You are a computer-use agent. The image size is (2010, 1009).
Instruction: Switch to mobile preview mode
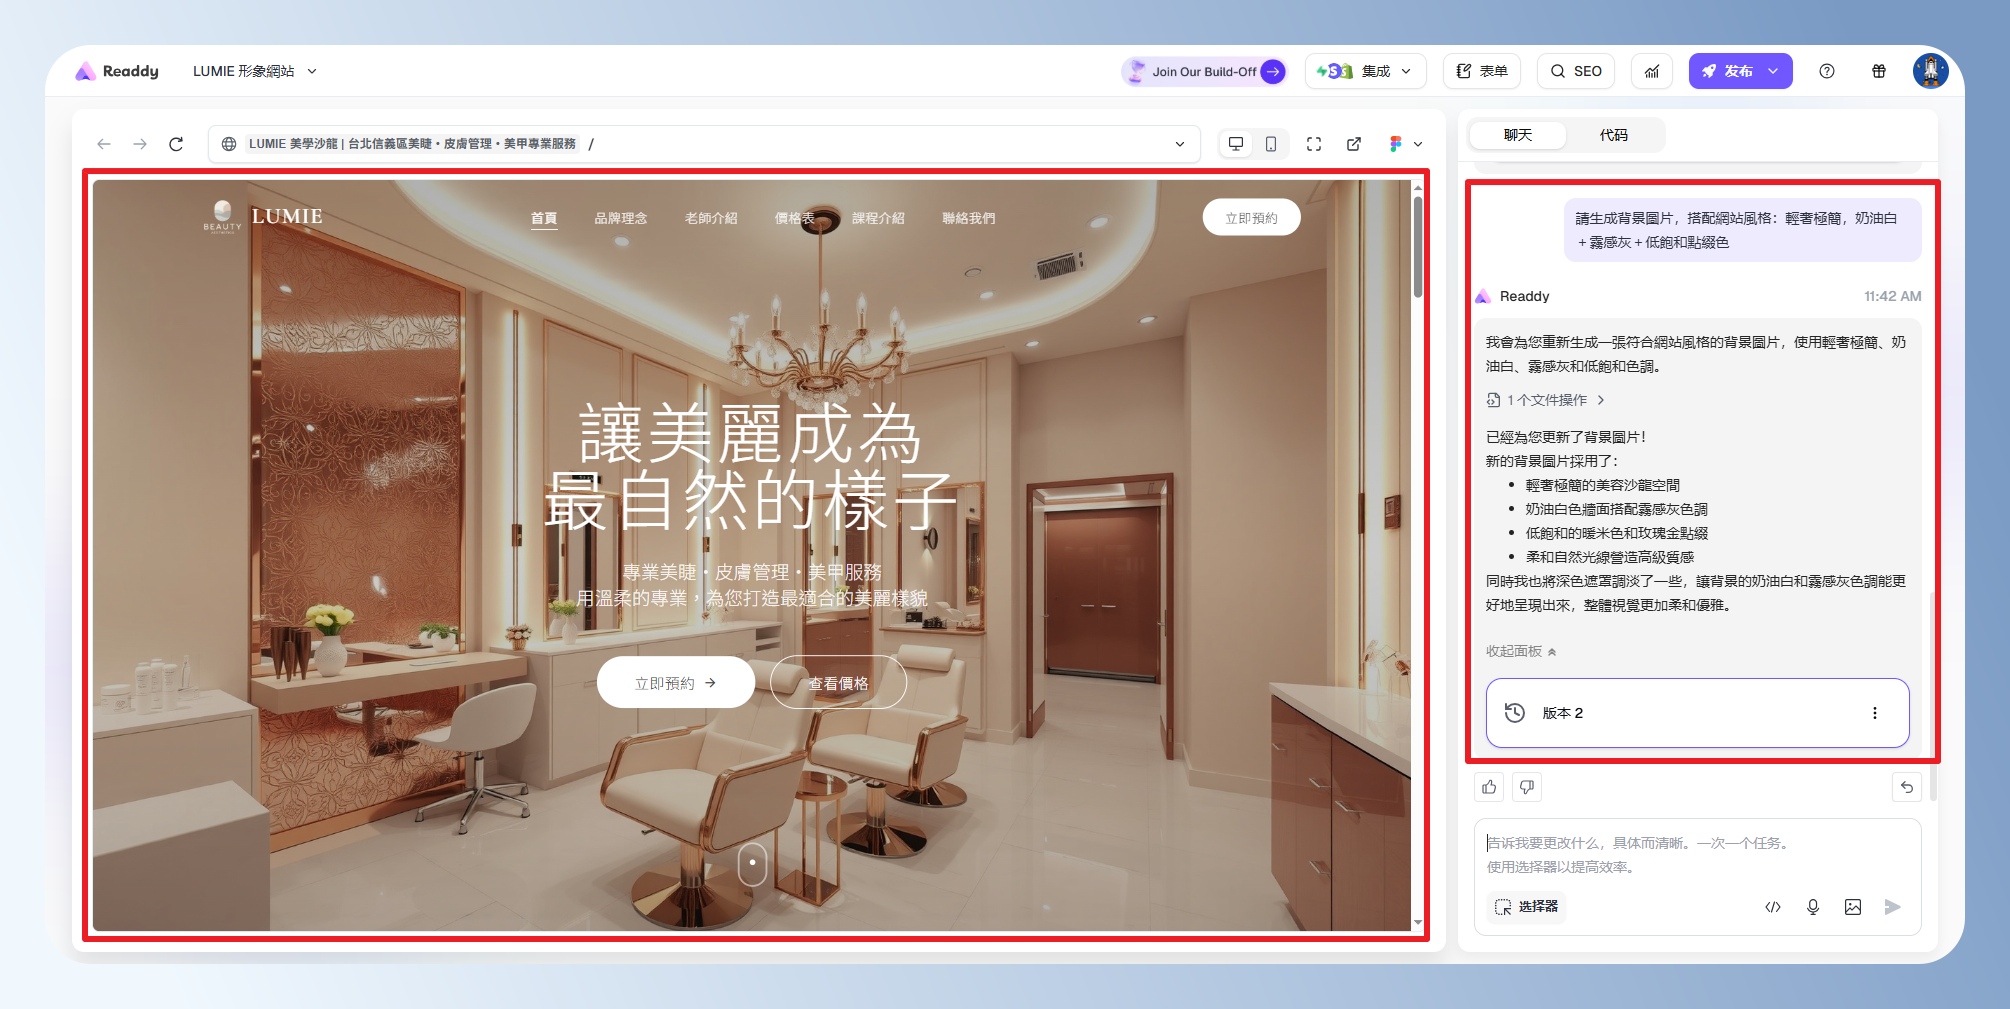coord(1271,144)
